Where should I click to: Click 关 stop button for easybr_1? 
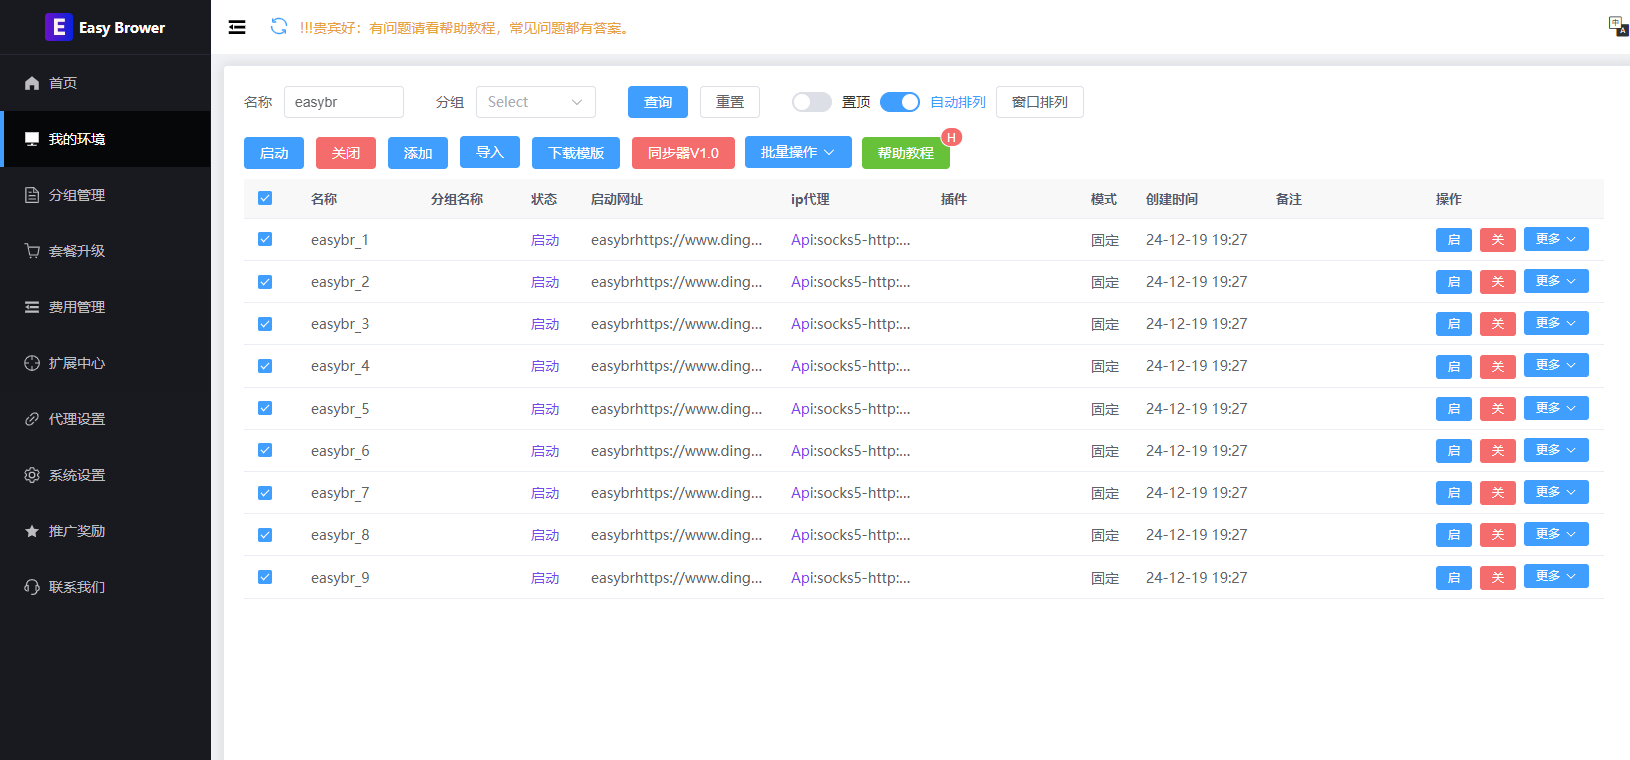pos(1498,240)
